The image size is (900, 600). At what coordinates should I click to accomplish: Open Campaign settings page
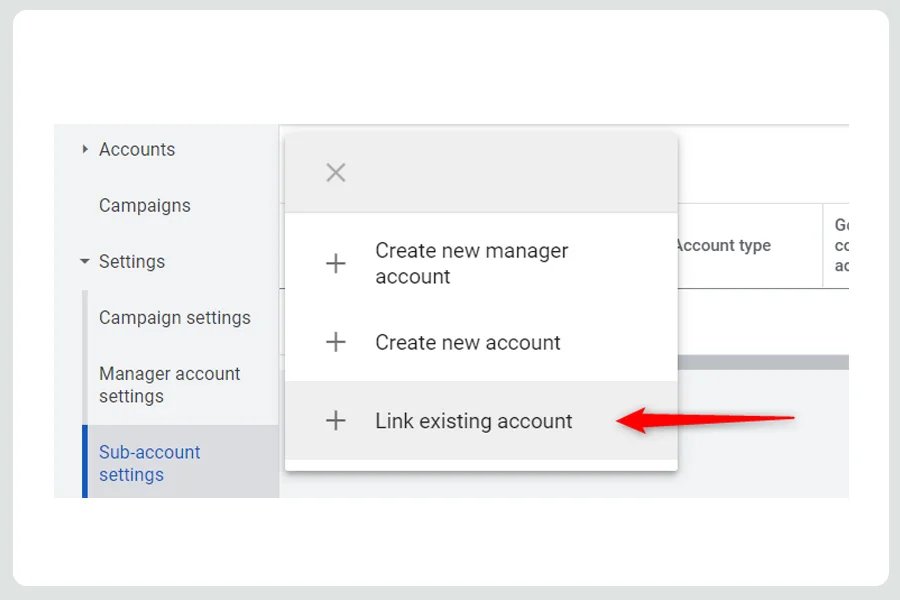point(174,318)
